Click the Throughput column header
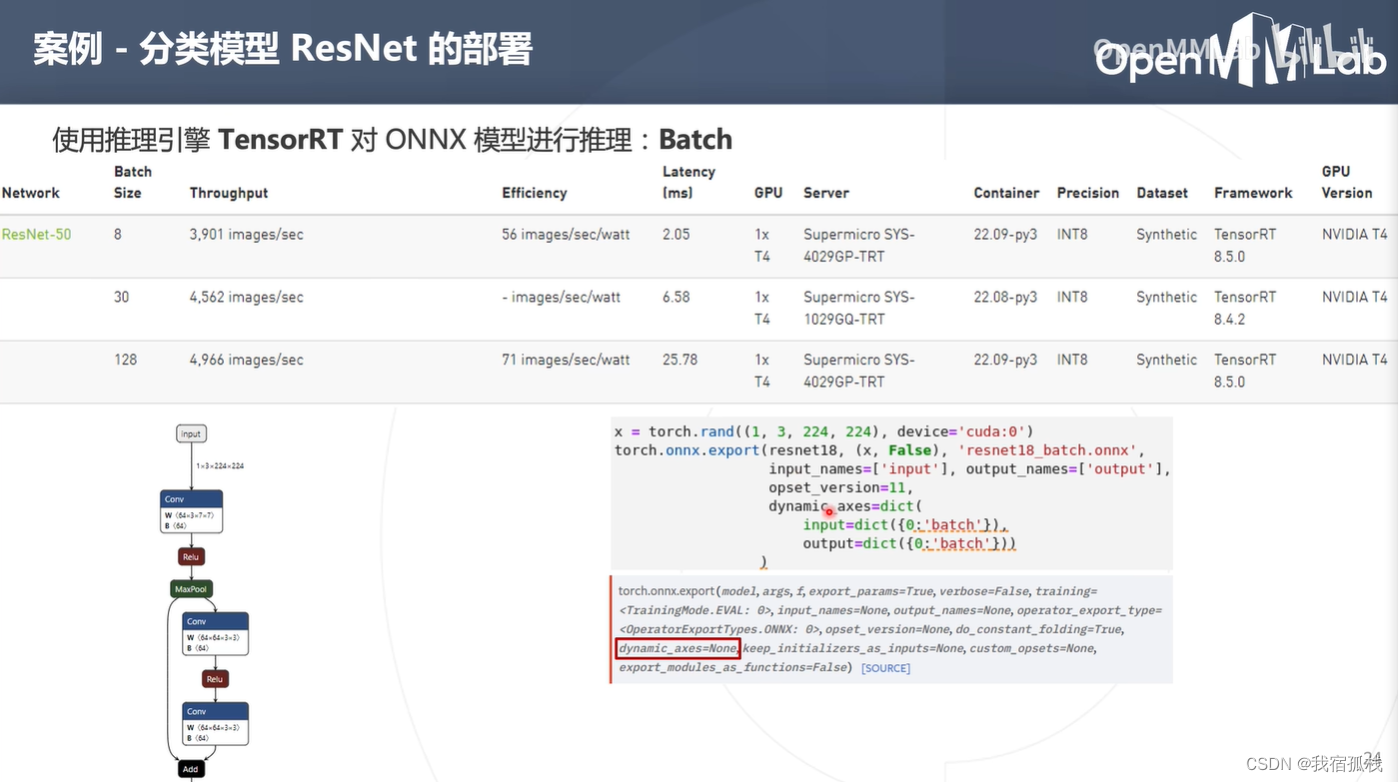Viewport: 1398px width, 782px height. coord(229,193)
